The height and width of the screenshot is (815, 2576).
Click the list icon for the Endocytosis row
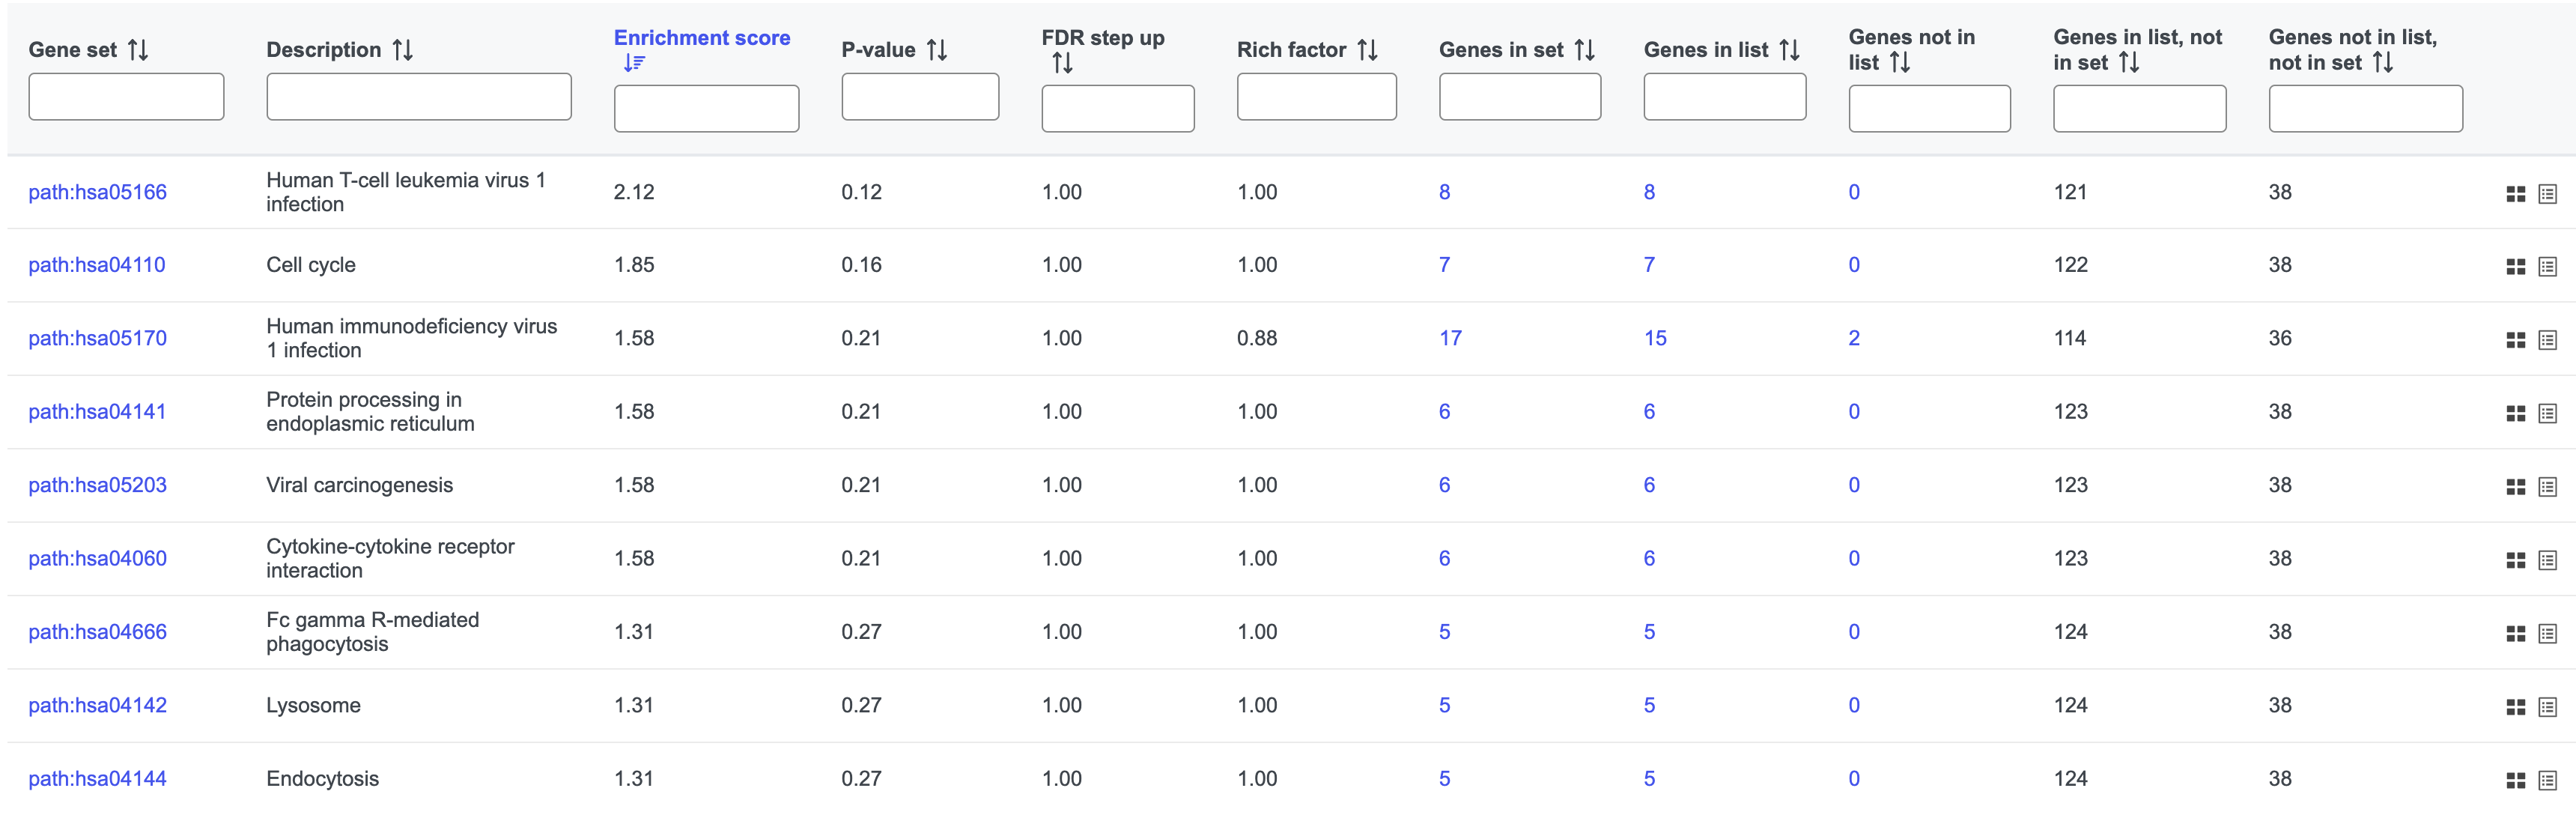tap(2547, 780)
